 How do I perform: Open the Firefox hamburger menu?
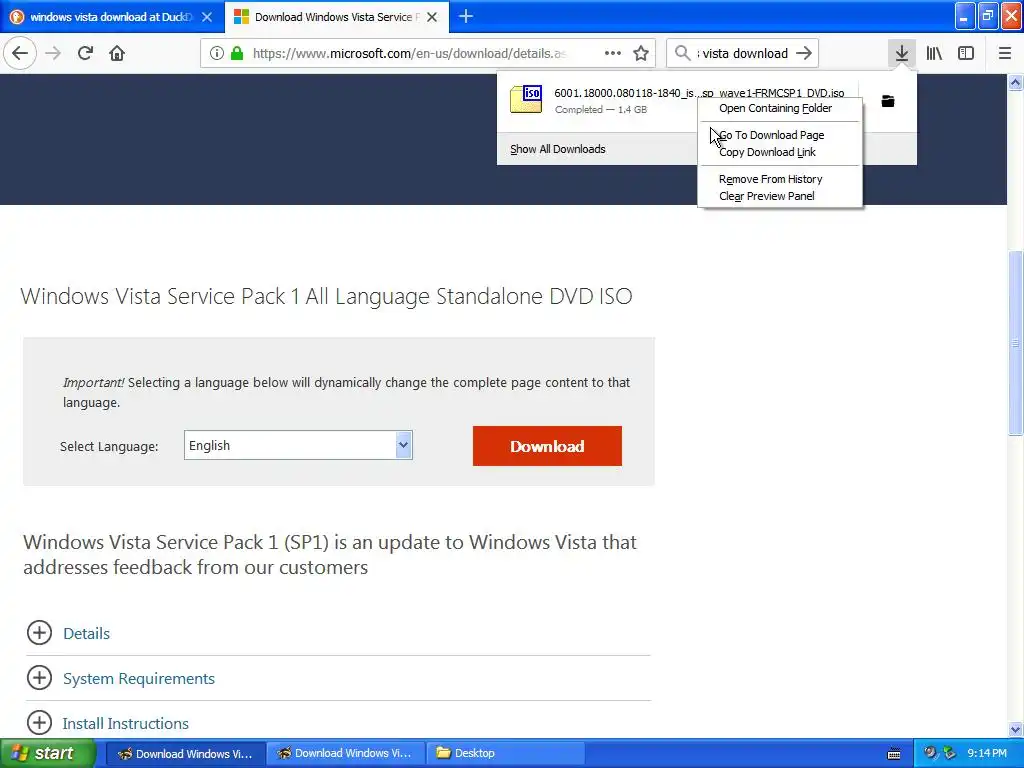[x=1005, y=53]
